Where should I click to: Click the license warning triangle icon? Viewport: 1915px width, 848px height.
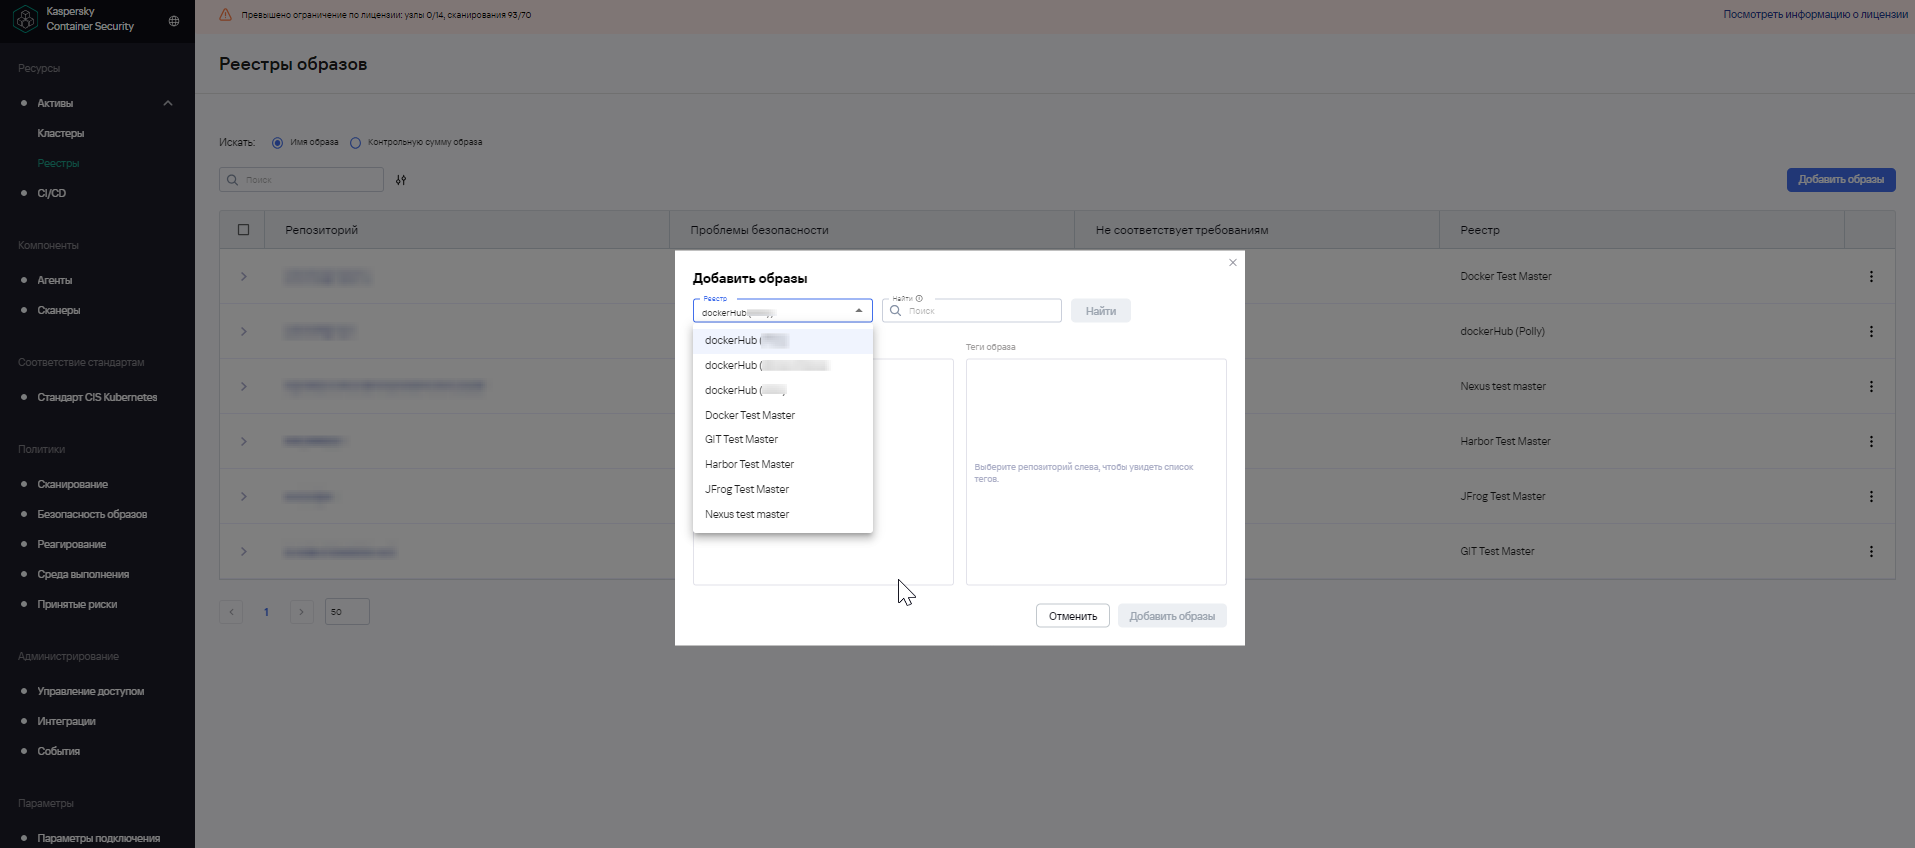(x=225, y=15)
